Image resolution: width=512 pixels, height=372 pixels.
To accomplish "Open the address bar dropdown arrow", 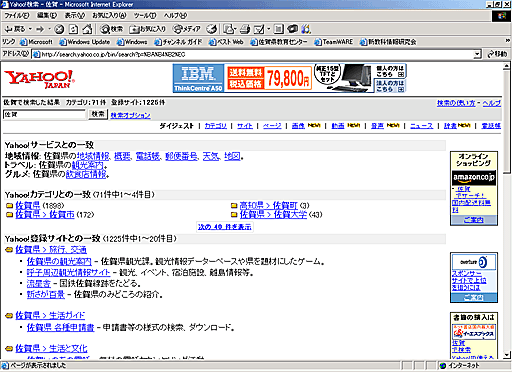I will coord(477,54).
